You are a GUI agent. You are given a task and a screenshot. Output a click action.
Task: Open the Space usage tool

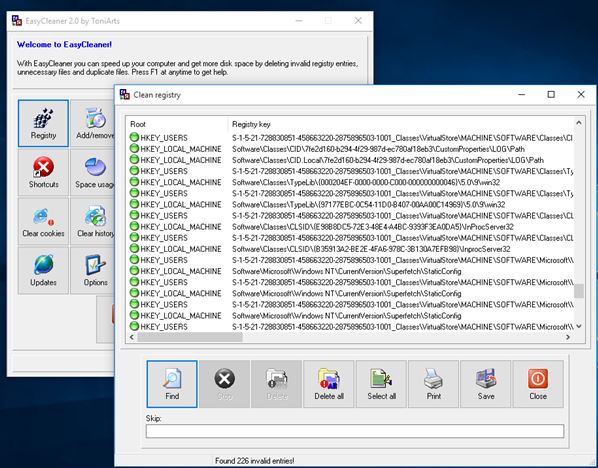coord(93,172)
